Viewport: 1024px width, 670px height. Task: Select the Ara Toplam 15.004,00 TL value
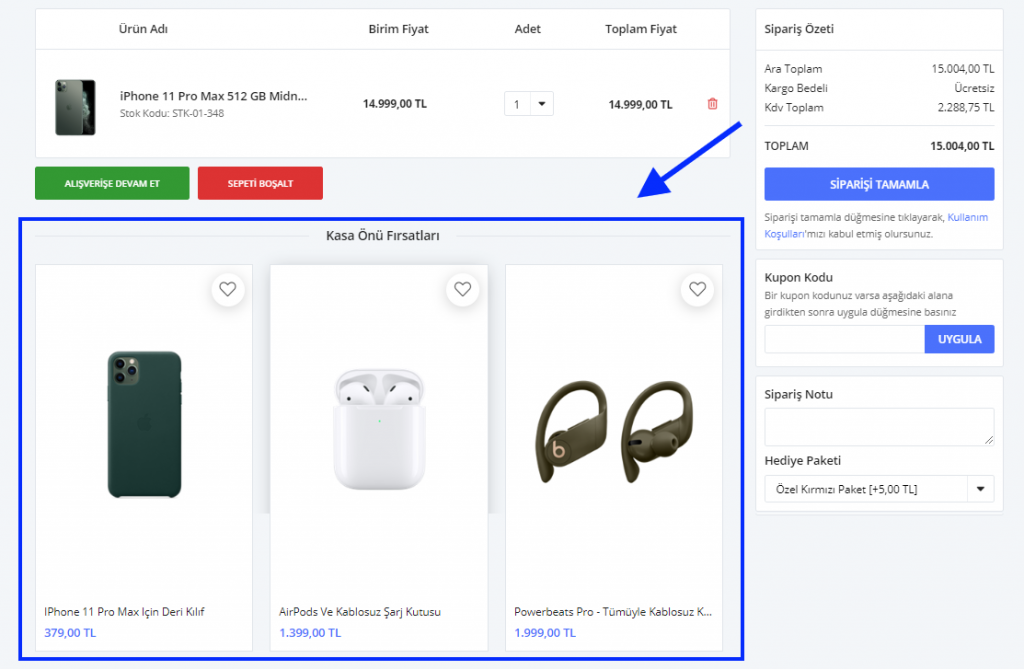(963, 69)
